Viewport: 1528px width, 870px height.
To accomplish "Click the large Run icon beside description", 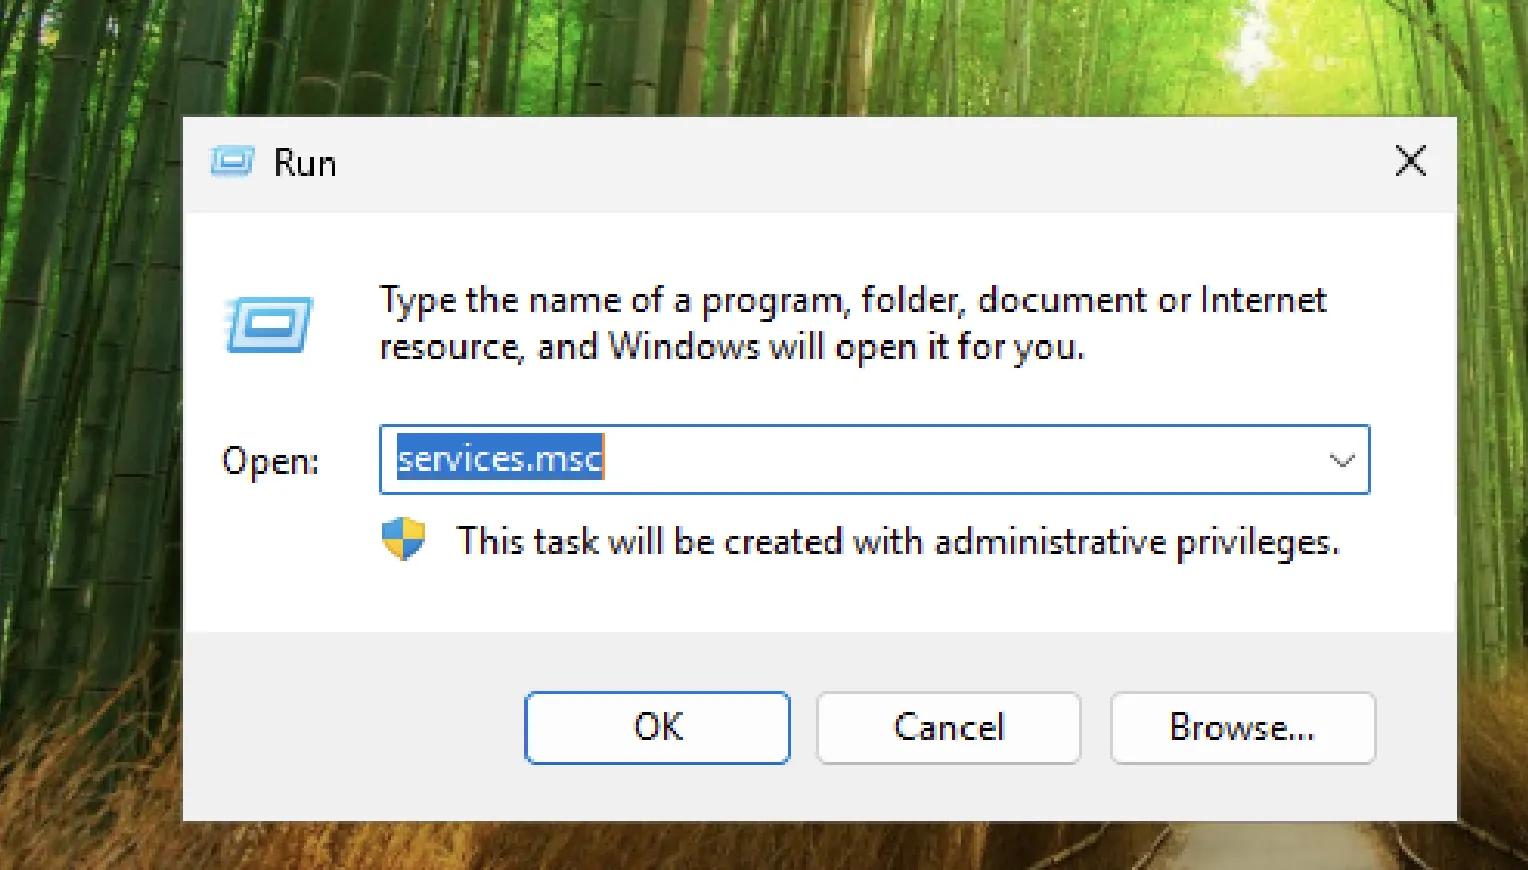I will pos(269,325).
